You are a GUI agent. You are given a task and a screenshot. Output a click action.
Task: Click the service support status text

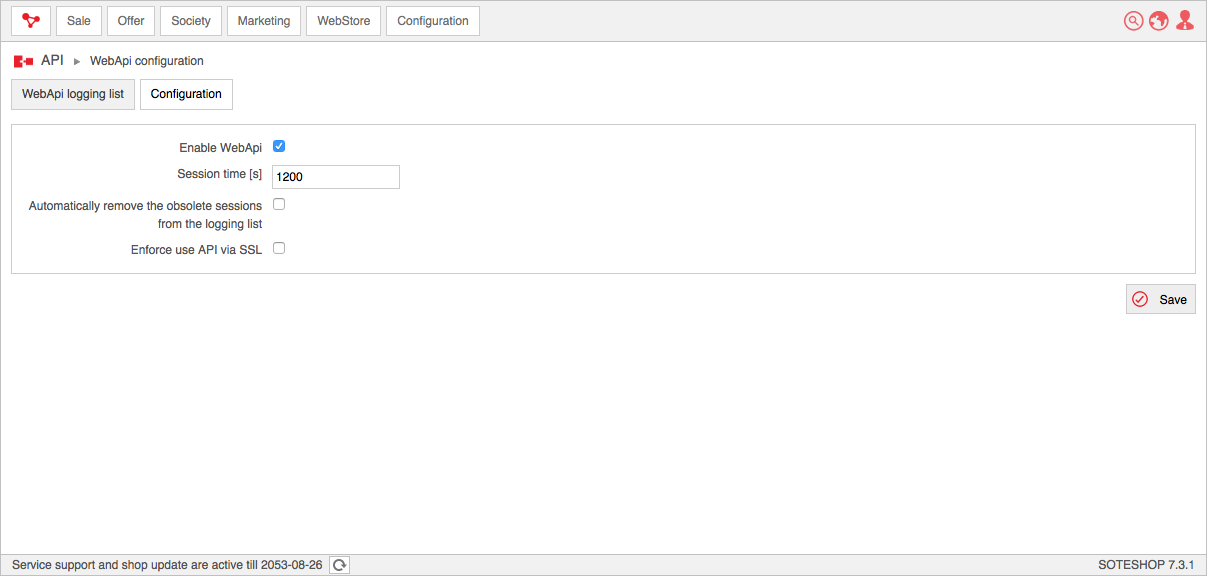click(167, 565)
